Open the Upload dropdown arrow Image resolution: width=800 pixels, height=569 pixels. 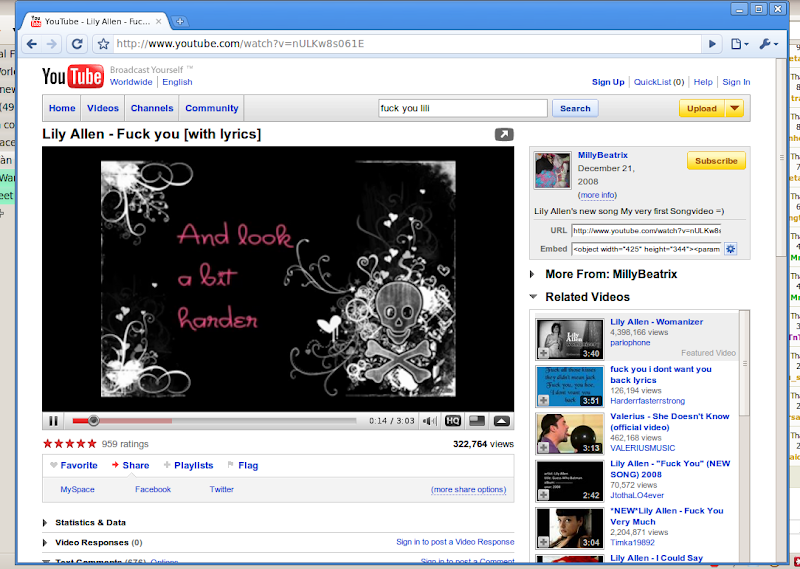coord(735,108)
